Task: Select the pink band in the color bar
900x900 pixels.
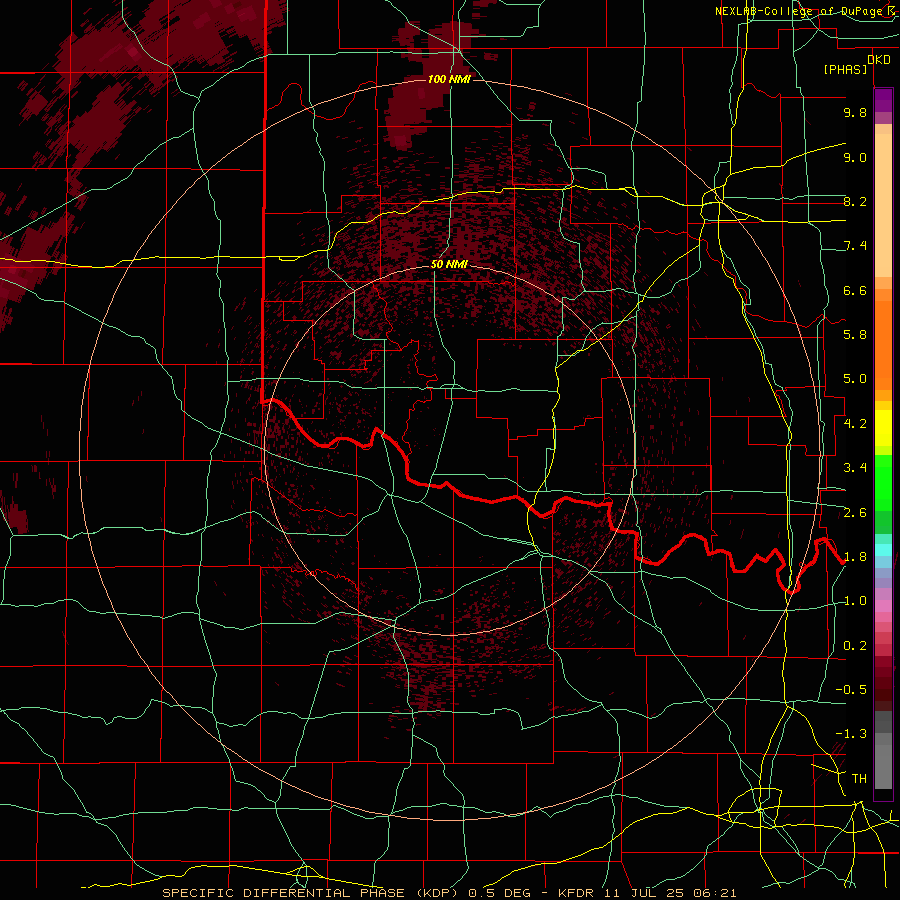Action: point(883,606)
